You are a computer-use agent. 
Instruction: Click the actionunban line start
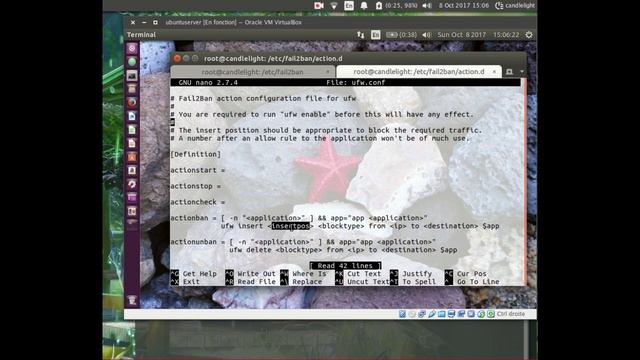tap(193, 242)
